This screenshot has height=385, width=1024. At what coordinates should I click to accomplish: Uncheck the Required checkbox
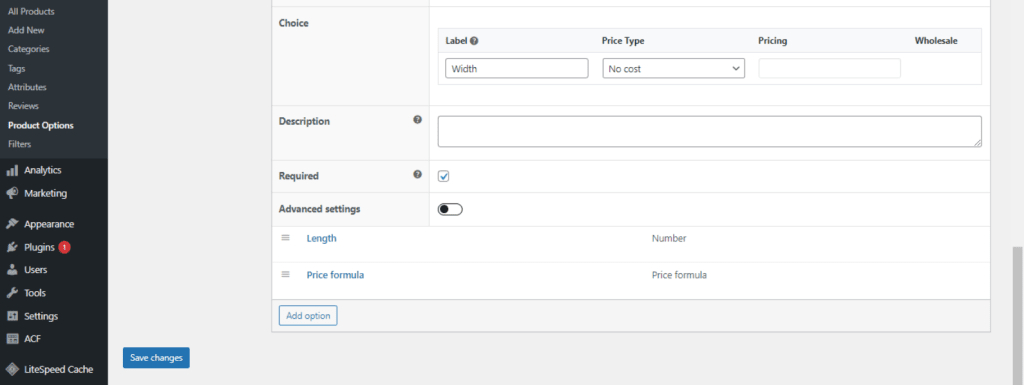pos(443,176)
